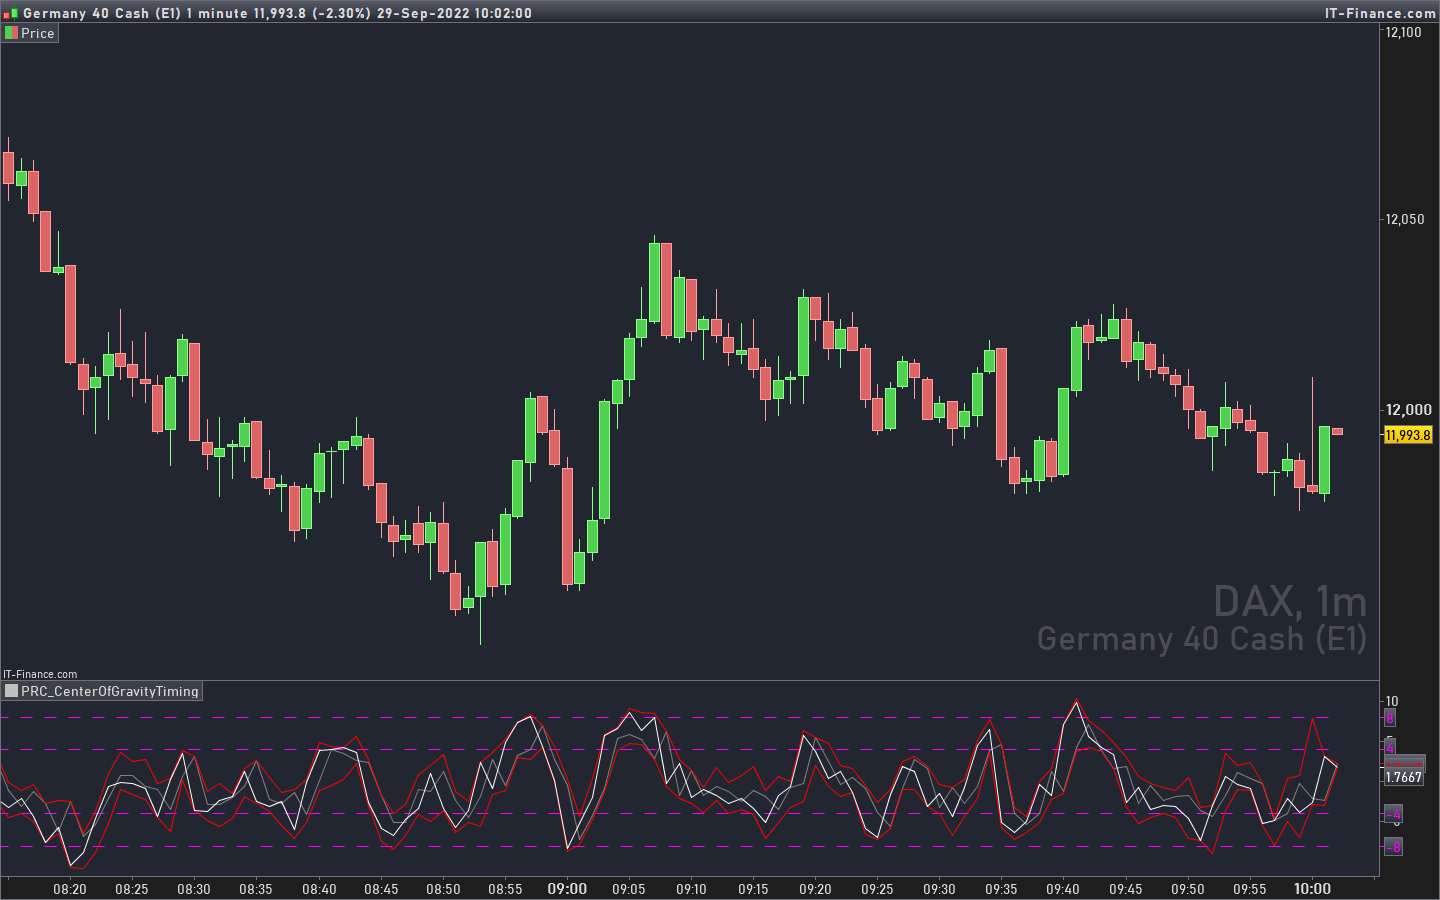This screenshot has width=1440, height=900.
Task: Click the gray indicator swatch beside PRC_CenterOfGravityTiming
Action: coord(11,691)
